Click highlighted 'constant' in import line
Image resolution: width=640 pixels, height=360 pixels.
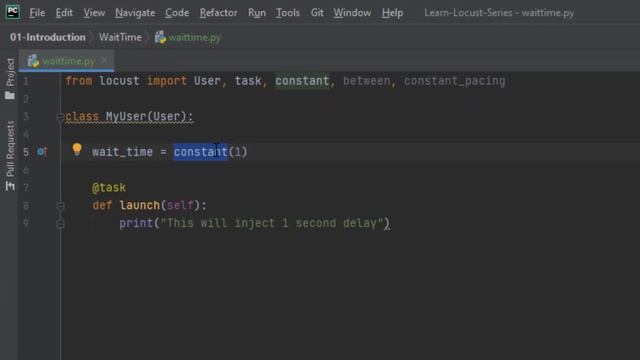(302, 81)
